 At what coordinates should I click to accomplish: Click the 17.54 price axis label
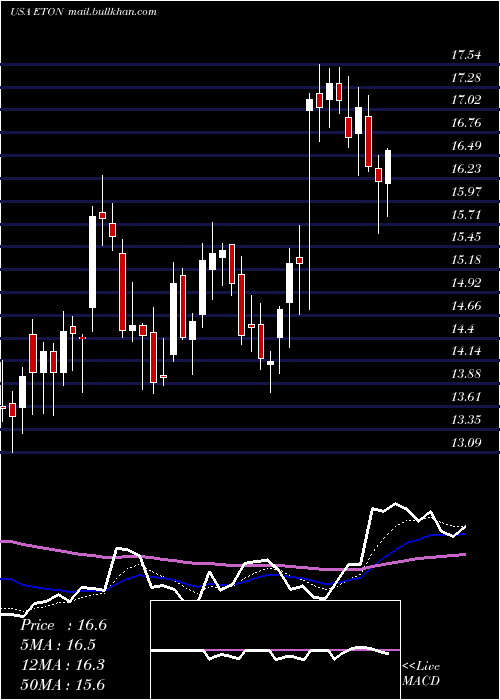(466, 55)
